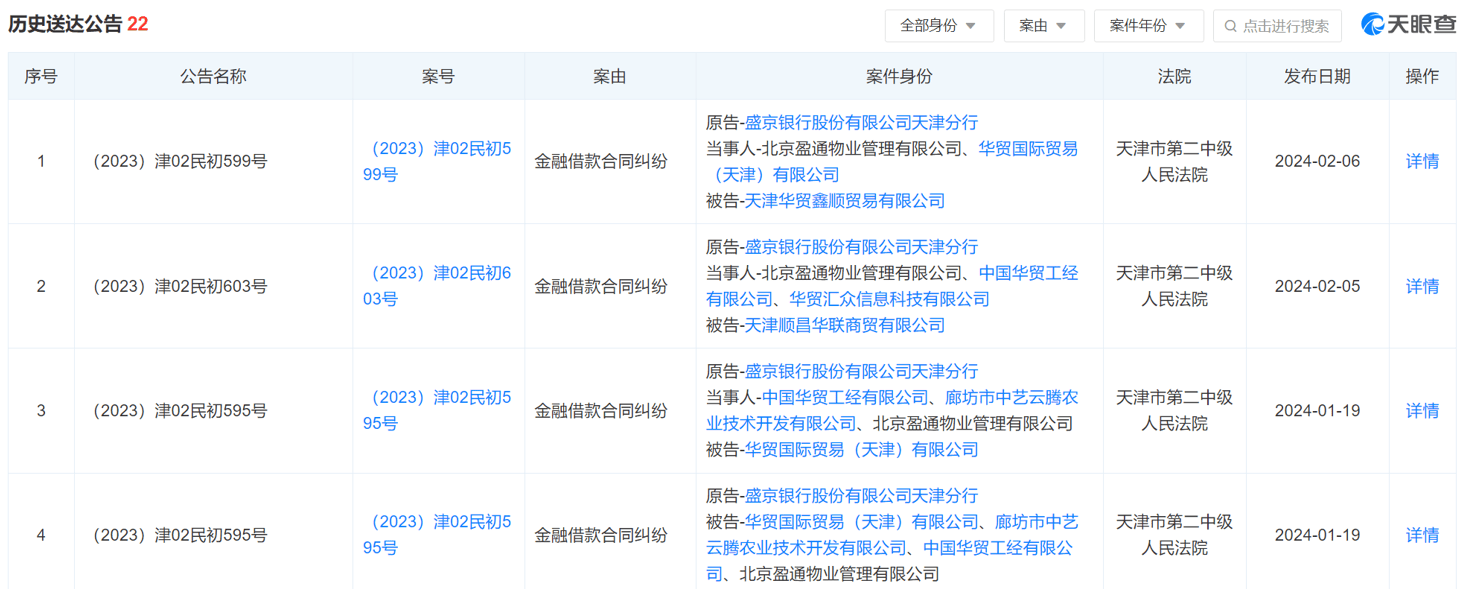
Task: Click announcement name (2023)津02民初603号
Action: click(x=180, y=286)
